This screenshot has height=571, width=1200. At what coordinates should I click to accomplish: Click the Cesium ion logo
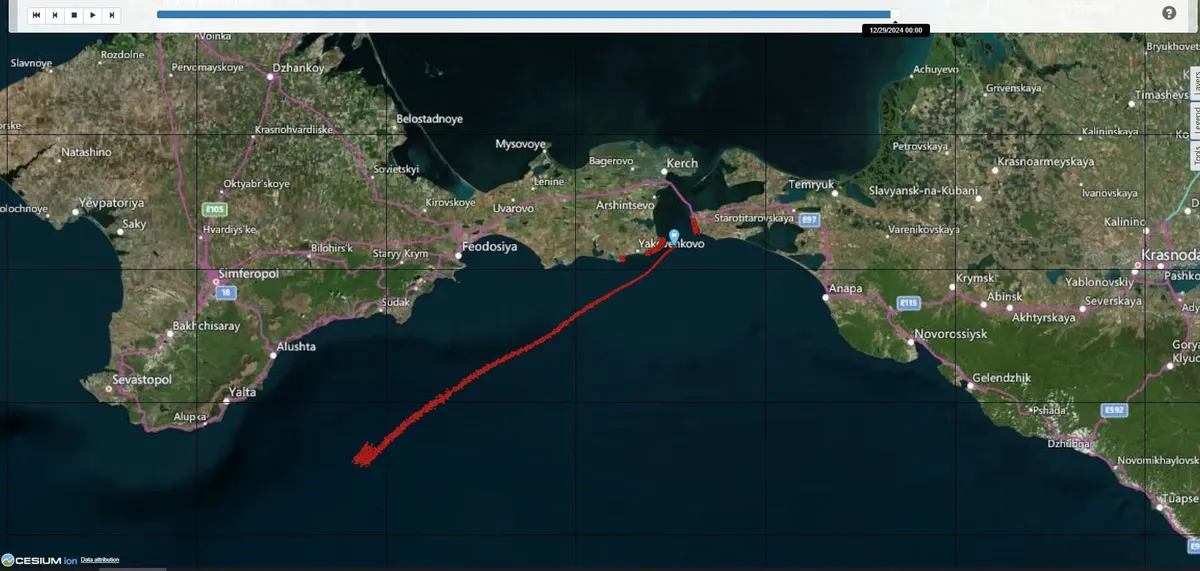tap(40, 560)
